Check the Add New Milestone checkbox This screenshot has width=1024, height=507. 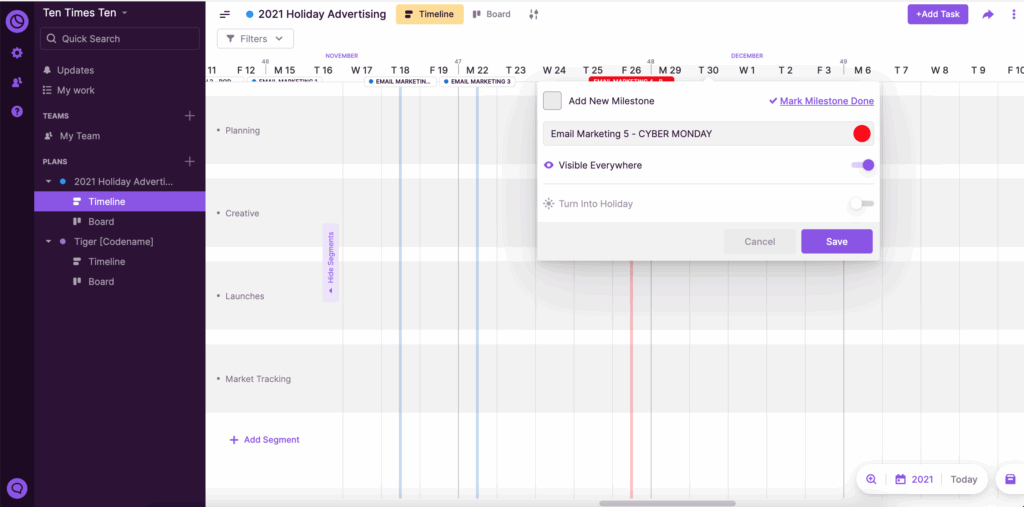pyautogui.click(x=552, y=101)
